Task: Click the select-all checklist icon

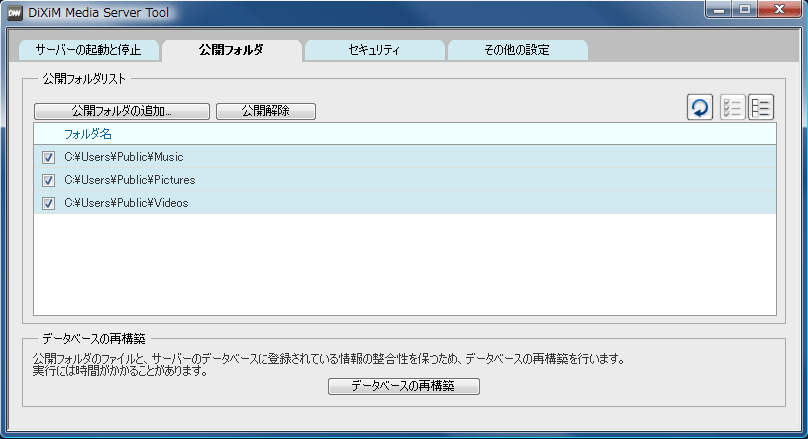Action: [x=732, y=107]
